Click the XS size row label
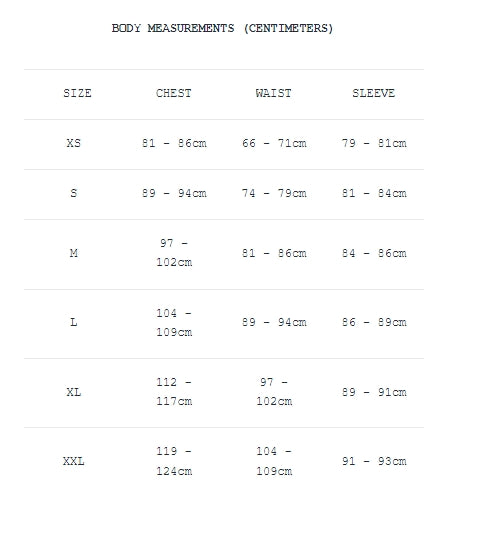This screenshot has width=489, height=541. [x=74, y=143]
